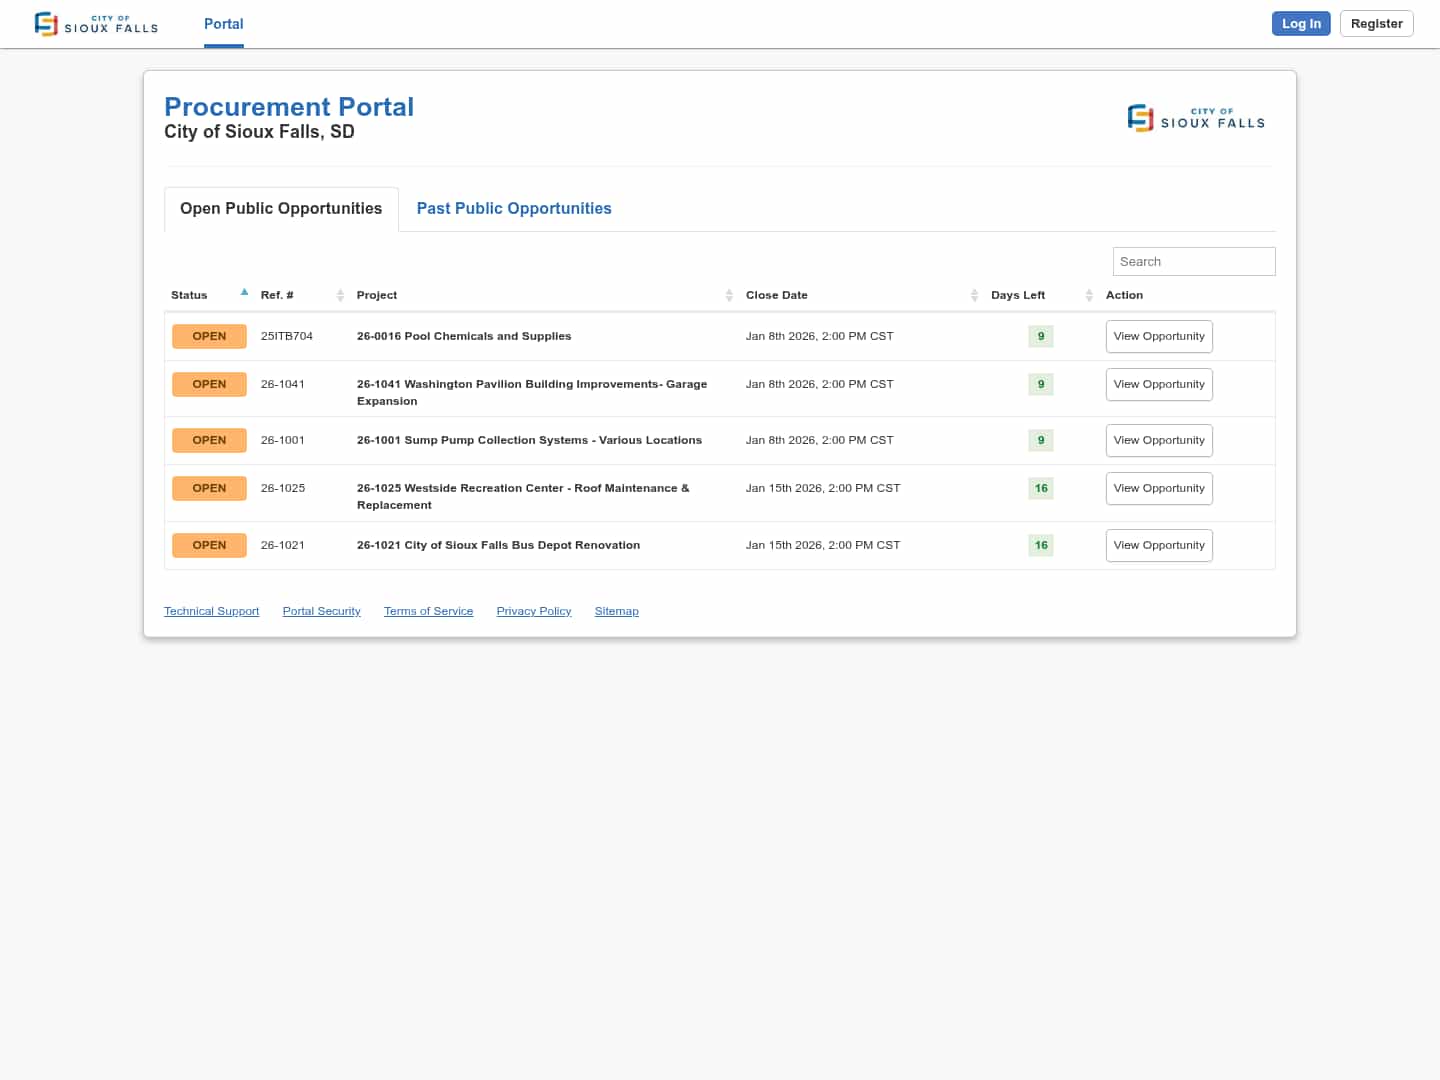Switch to Past Public Opportunities tab
This screenshot has width=1440, height=1080.
[513, 209]
